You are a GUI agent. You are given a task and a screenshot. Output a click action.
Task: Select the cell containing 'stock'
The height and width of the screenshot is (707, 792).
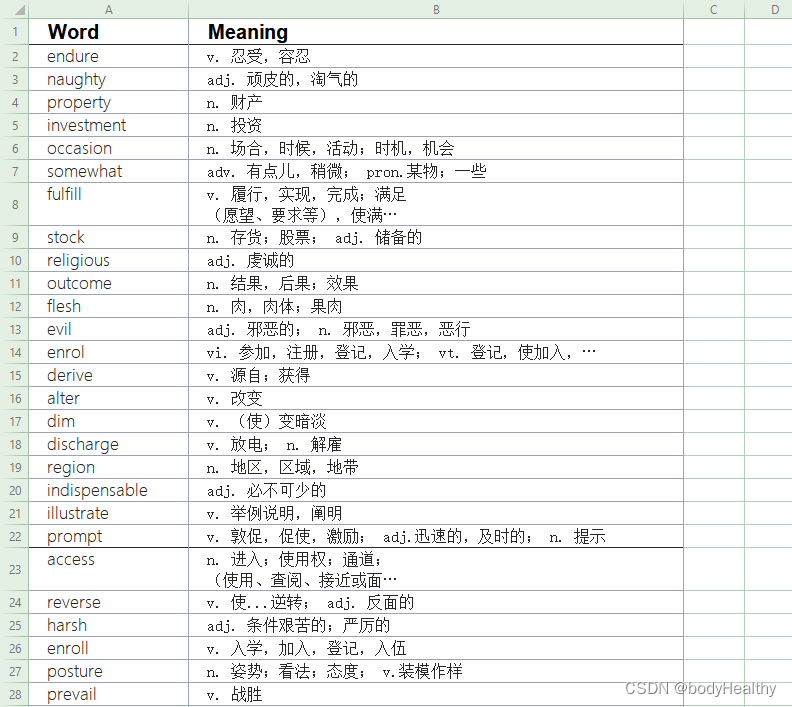click(109, 237)
